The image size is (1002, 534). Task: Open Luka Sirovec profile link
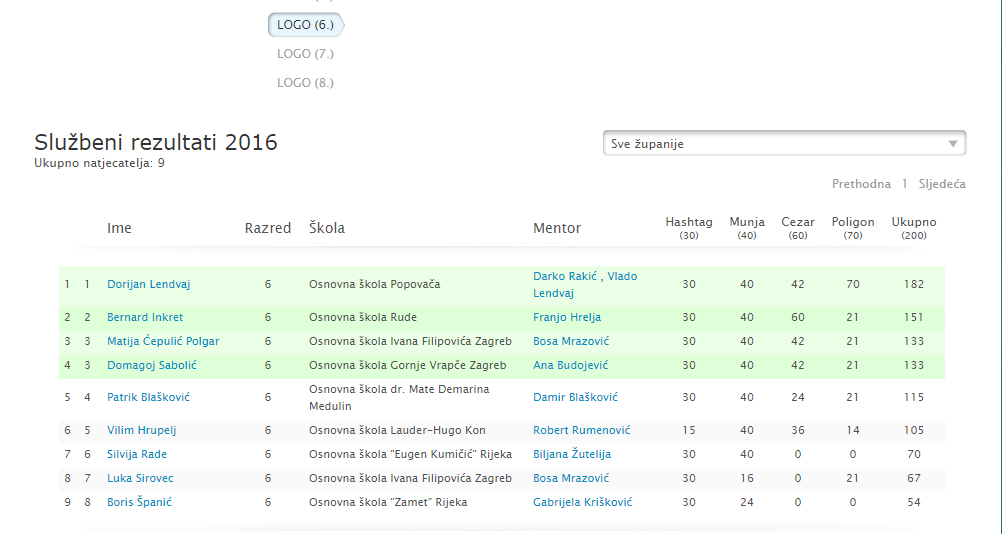(140, 478)
